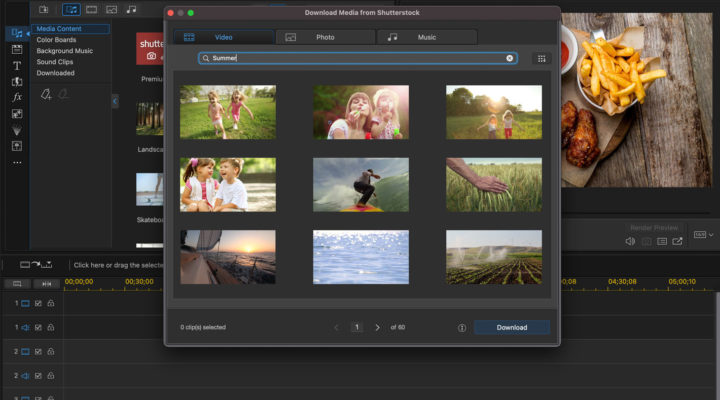Click the preview volume speaker icon
720x400 pixels.
tap(630, 241)
